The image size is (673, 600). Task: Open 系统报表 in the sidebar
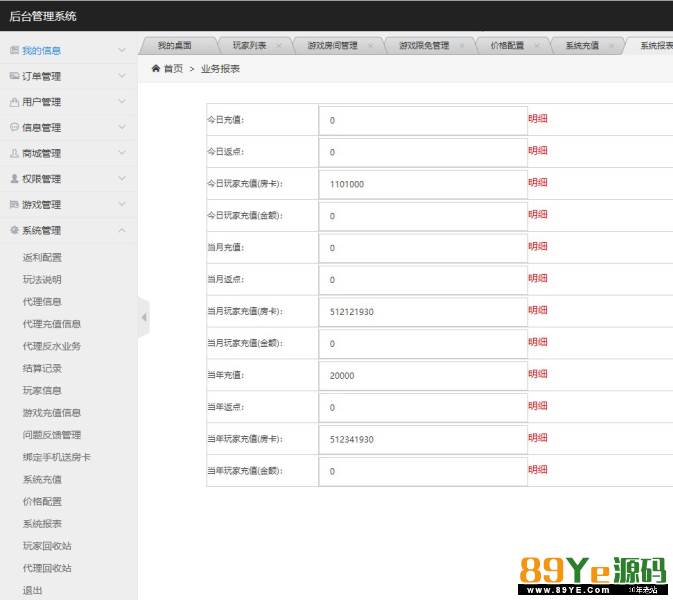[x=42, y=524]
